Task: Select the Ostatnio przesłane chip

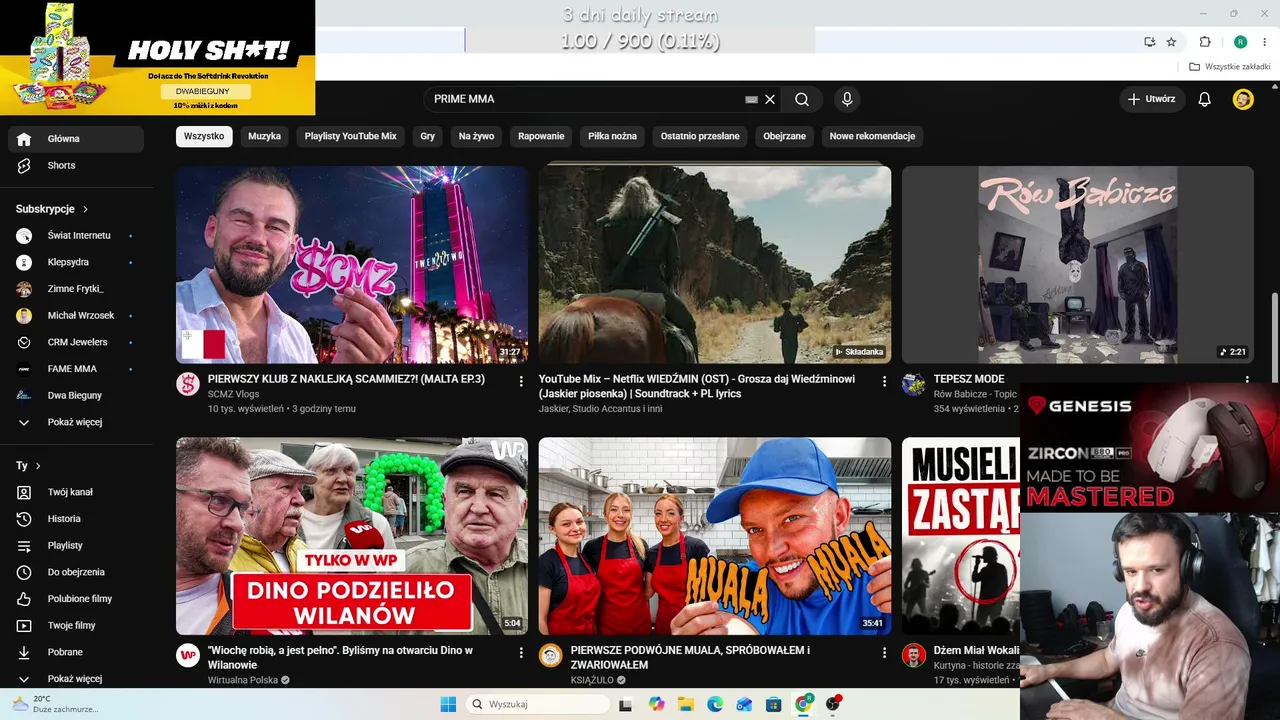Action: tap(700, 136)
